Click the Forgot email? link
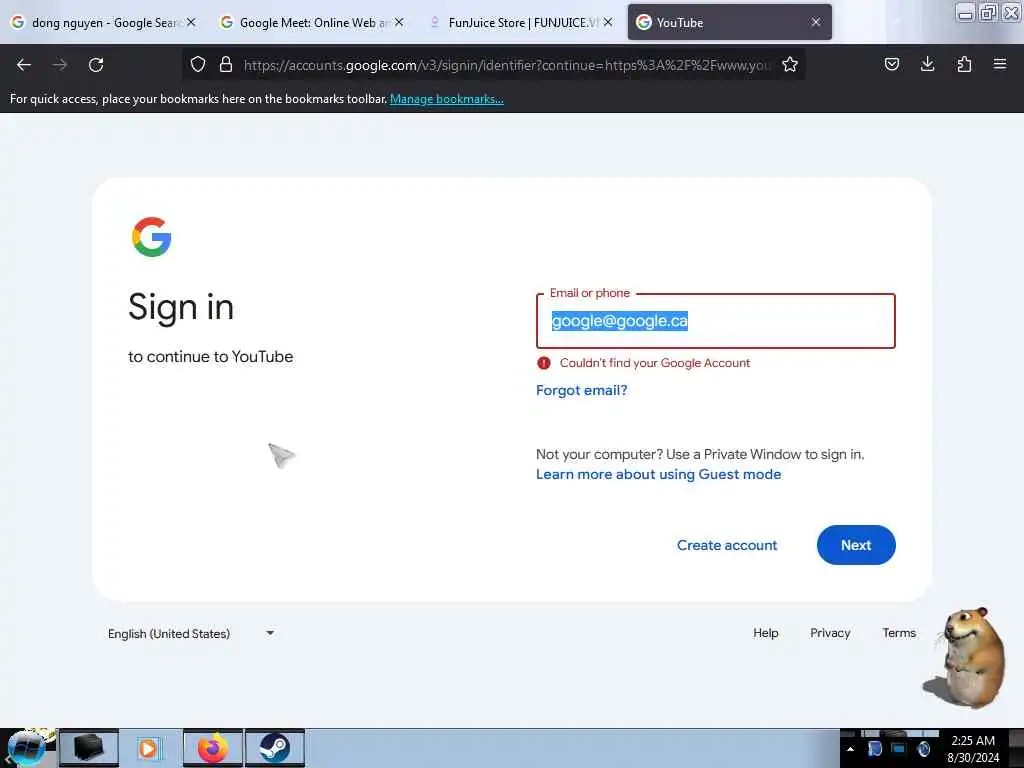 pyautogui.click(x=581, y=391)
